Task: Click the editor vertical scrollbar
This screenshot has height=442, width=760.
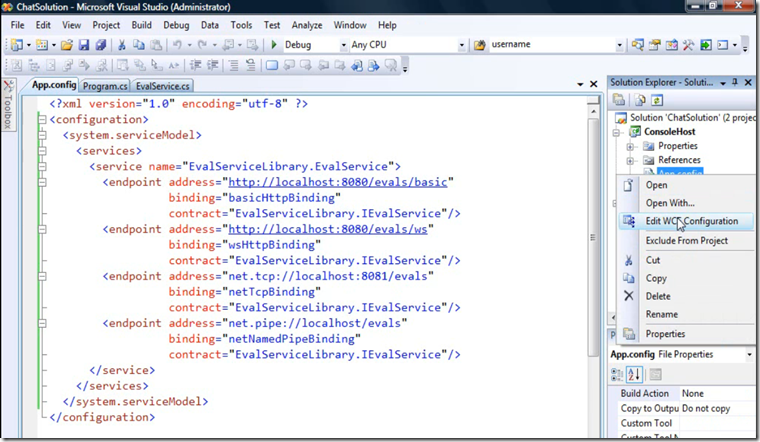Action: [593, 237]
